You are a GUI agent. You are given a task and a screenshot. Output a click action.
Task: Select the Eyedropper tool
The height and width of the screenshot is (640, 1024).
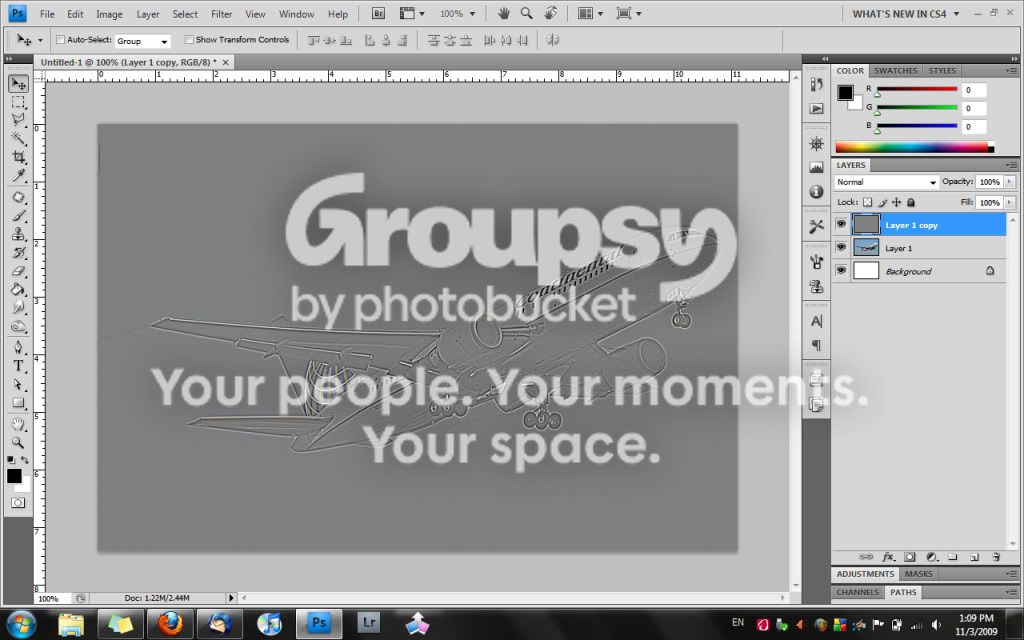pyautogui.click(x=18, y=175)
